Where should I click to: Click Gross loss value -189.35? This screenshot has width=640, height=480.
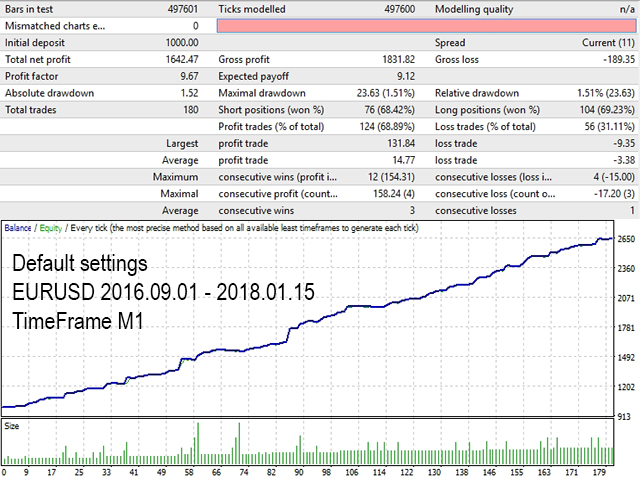pos(619,59)
